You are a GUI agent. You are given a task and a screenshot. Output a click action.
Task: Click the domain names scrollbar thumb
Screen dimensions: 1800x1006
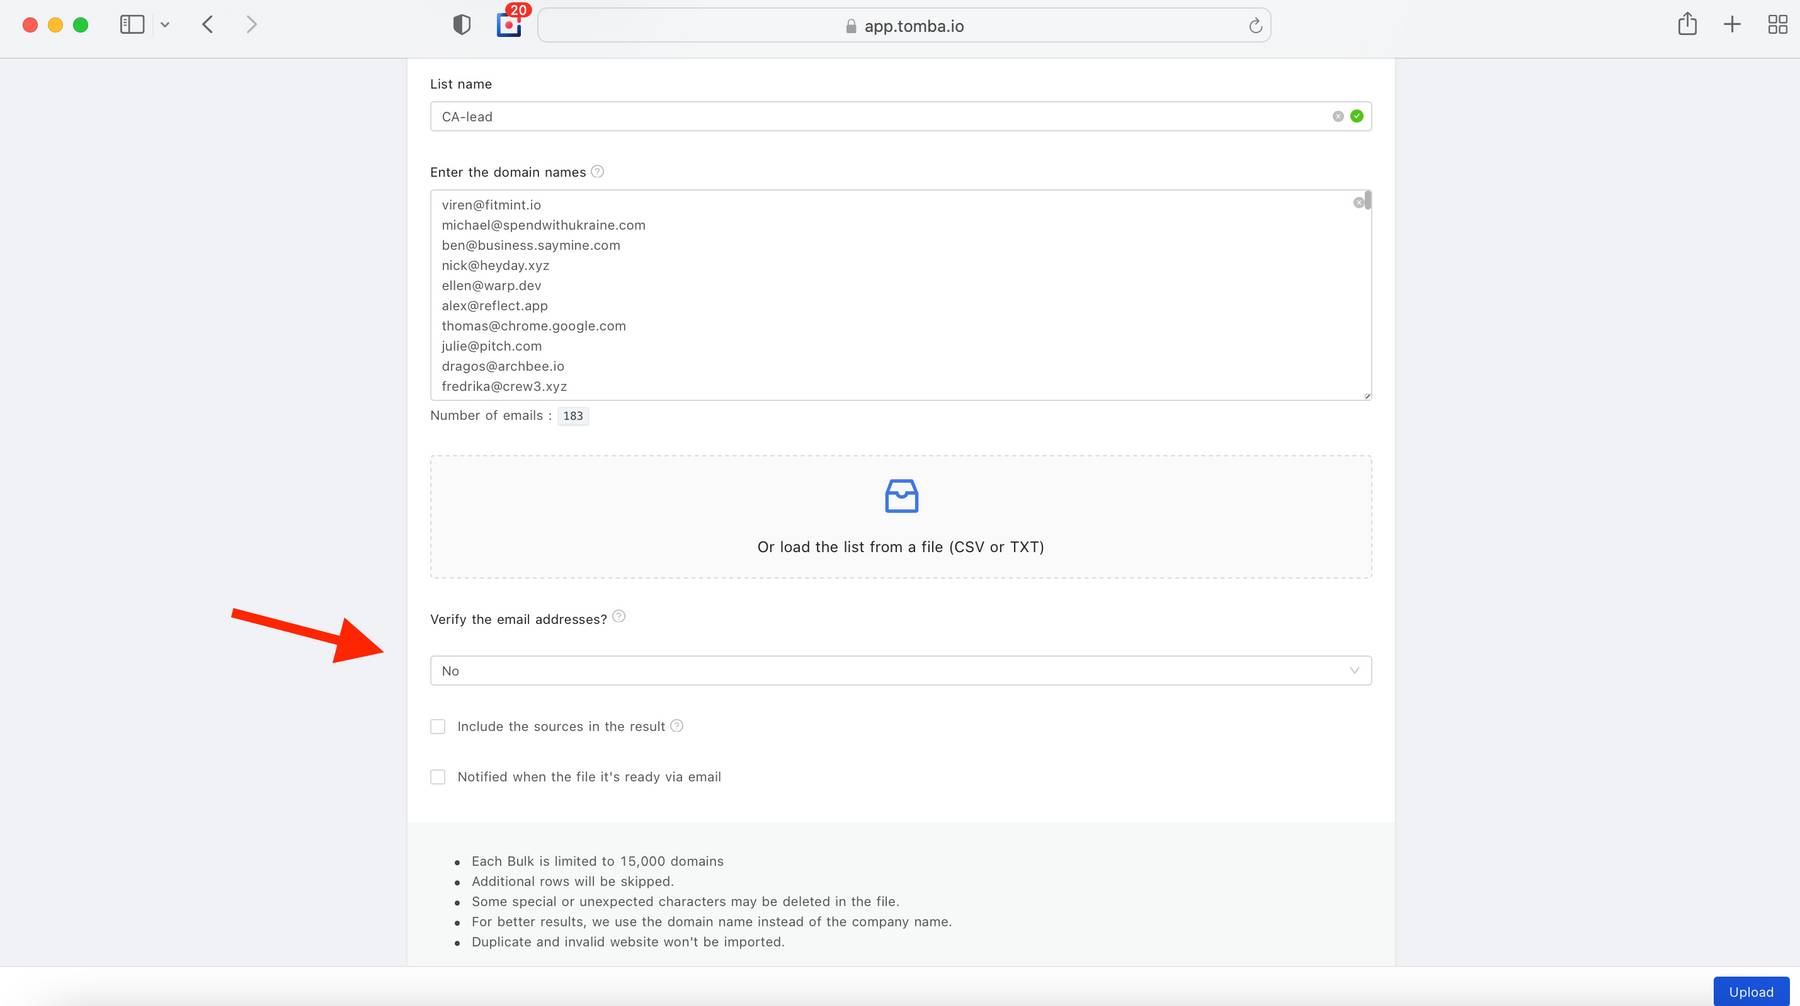point(1368,200)
